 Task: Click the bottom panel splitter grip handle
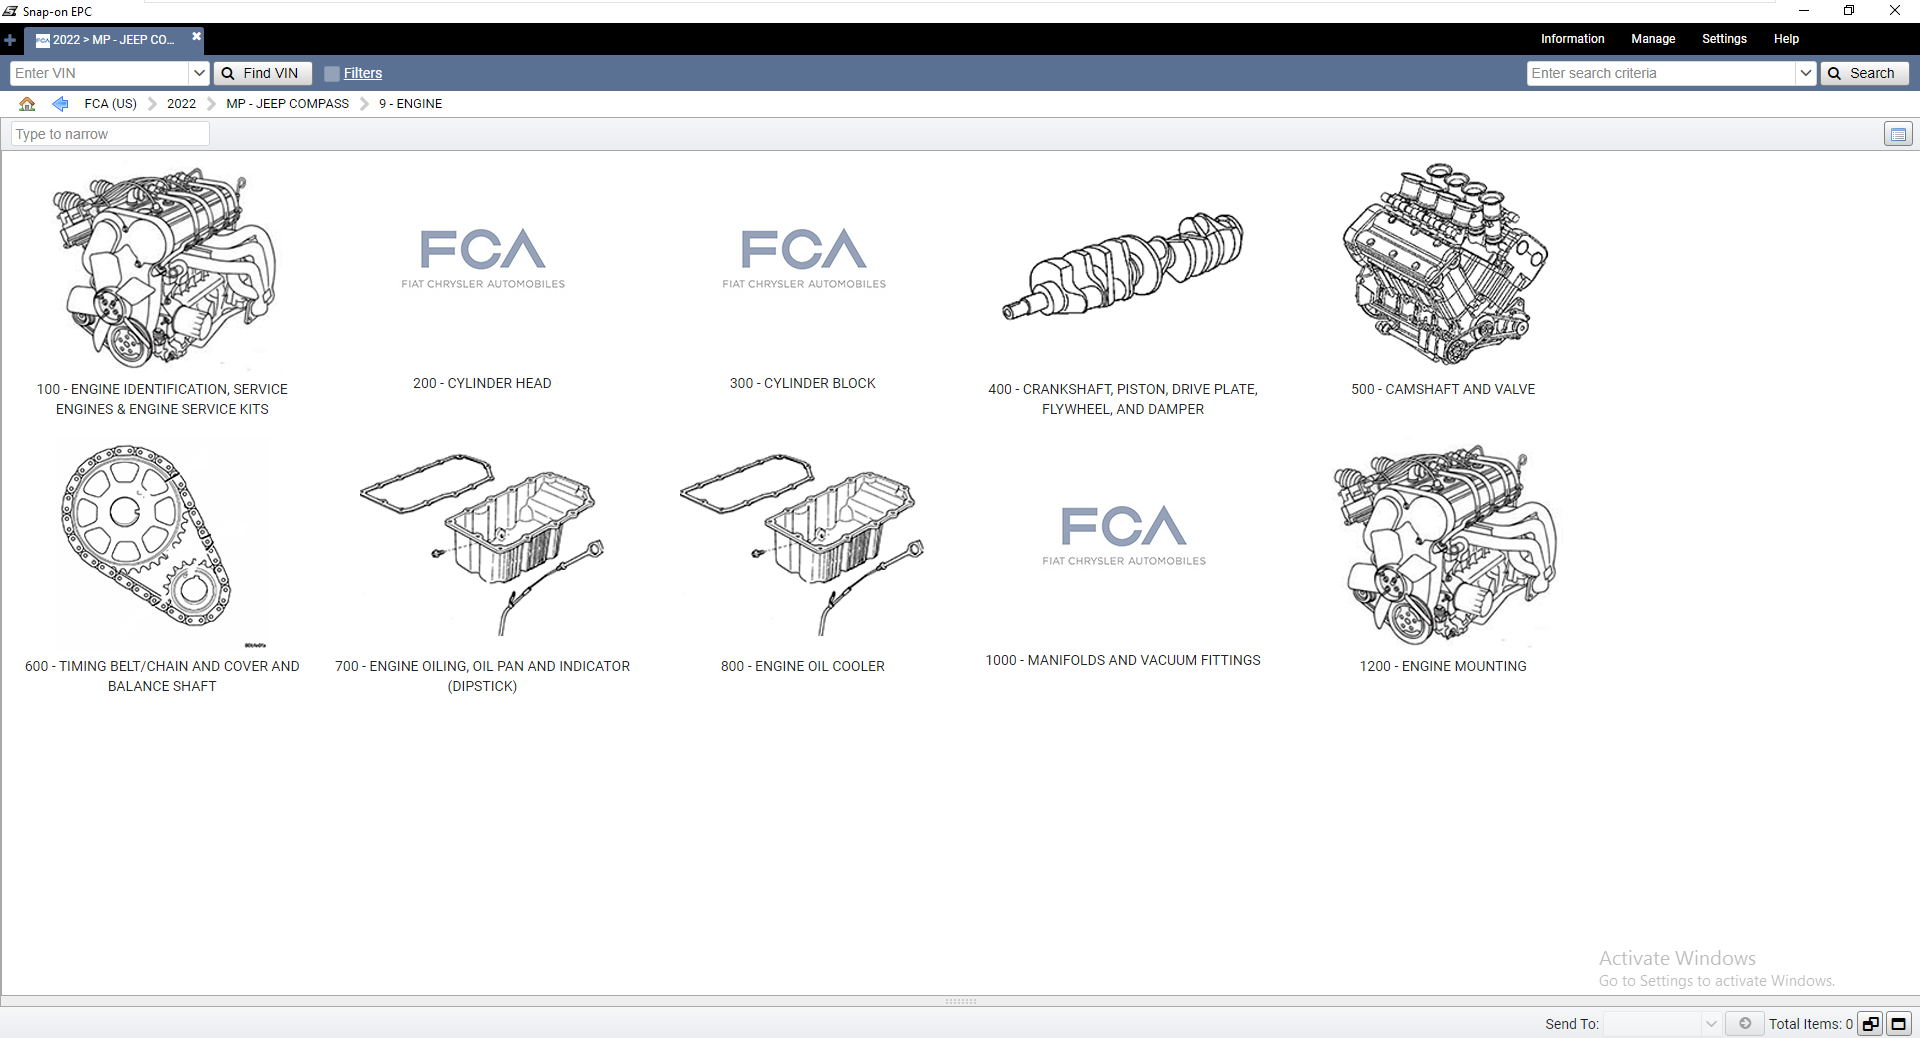tap(961, 1001)
